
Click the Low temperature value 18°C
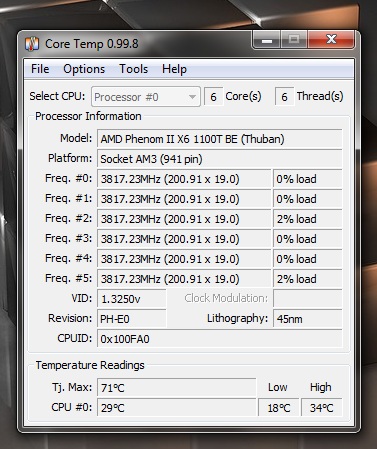279,407
